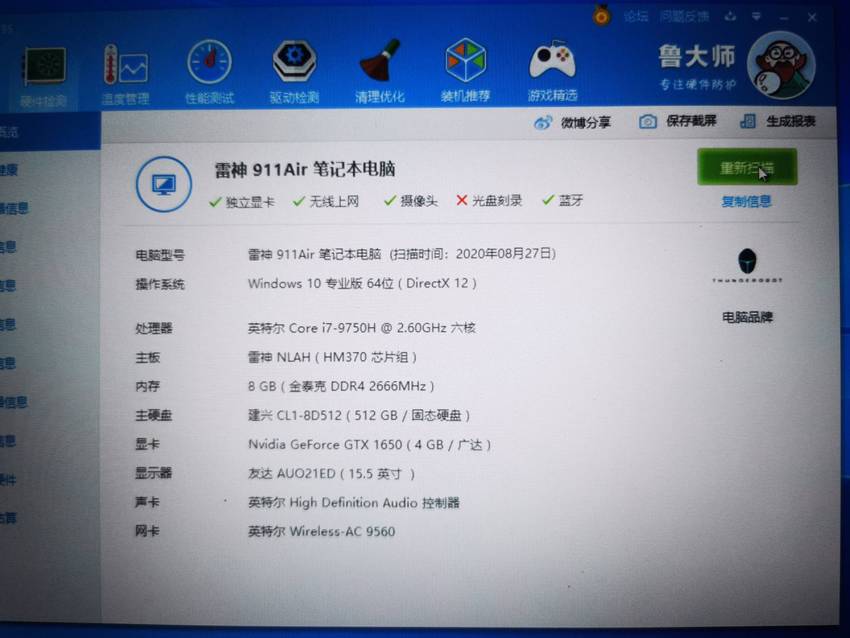Viewport: 850px width, 638px height.
Task: Click the 无线上网 status item
Action: click(x=326, y=202)
